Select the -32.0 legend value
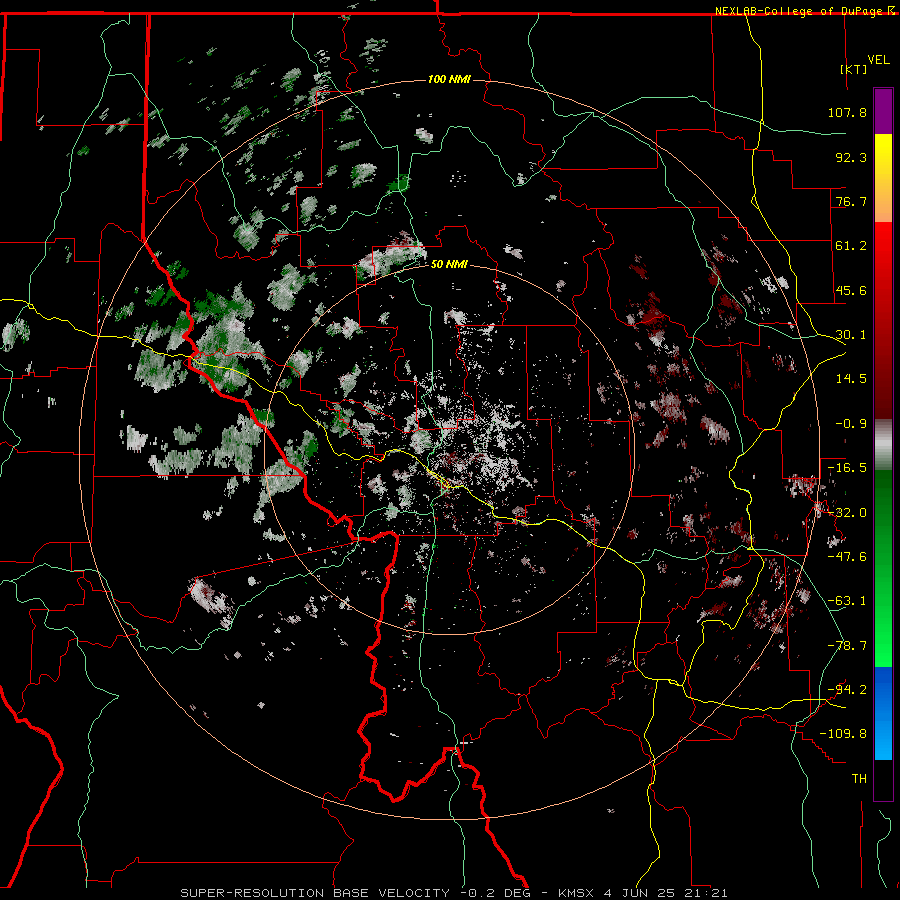The height and width of the screenshot is (900, 900). pyautogui.click(x=847, y=513)
